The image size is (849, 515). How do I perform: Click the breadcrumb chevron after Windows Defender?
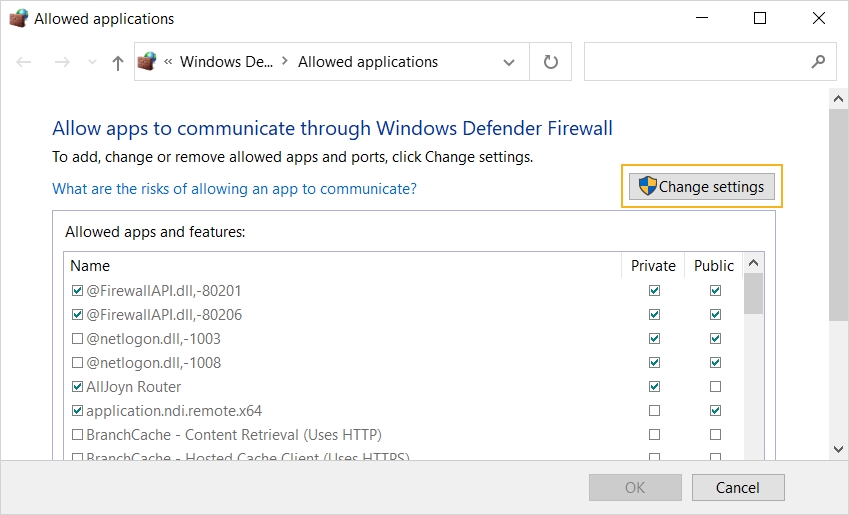pos(285,62)
